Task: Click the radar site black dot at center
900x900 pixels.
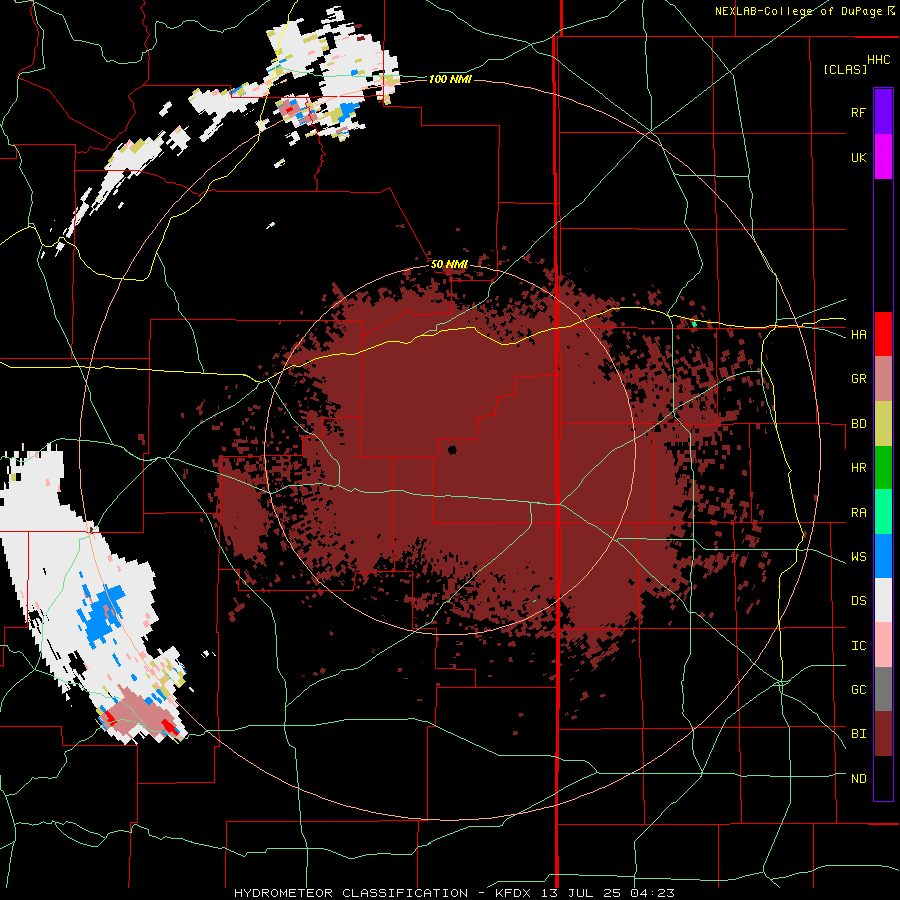Action: coord(452,449)
